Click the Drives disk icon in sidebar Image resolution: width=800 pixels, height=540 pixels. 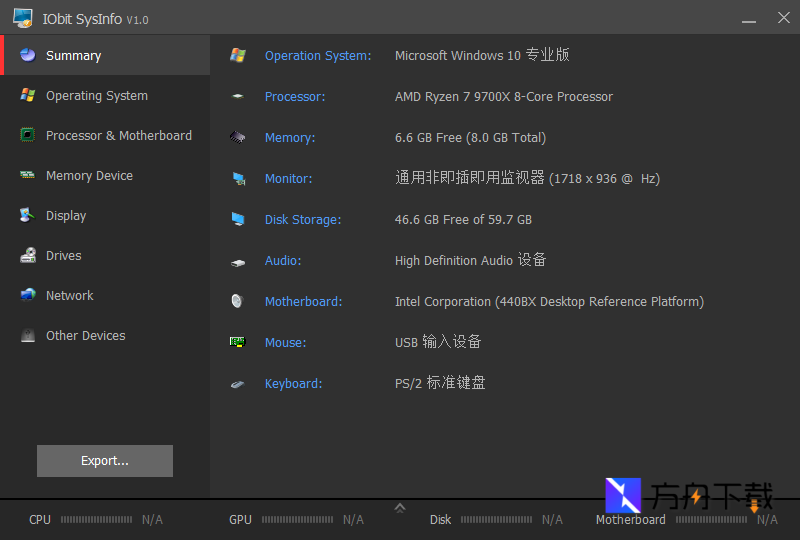pyautogui.click(x=28, y=255)
